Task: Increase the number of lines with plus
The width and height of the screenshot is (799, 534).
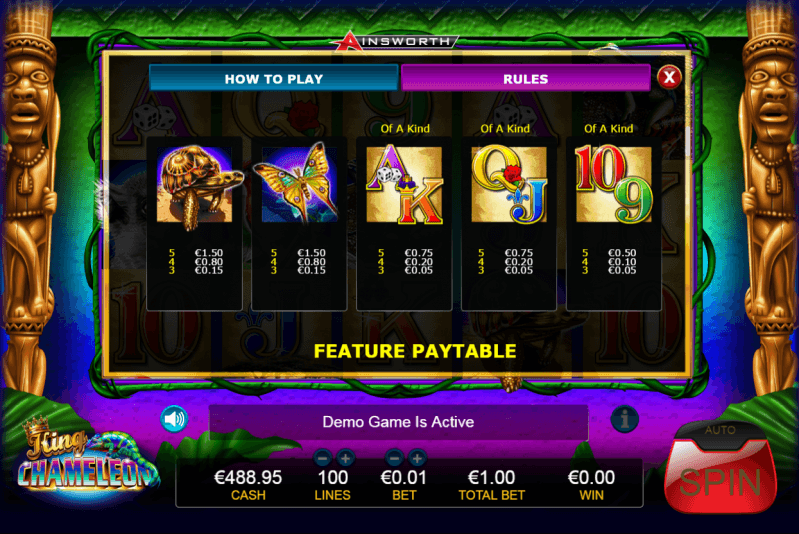Action: click(345, 459)
